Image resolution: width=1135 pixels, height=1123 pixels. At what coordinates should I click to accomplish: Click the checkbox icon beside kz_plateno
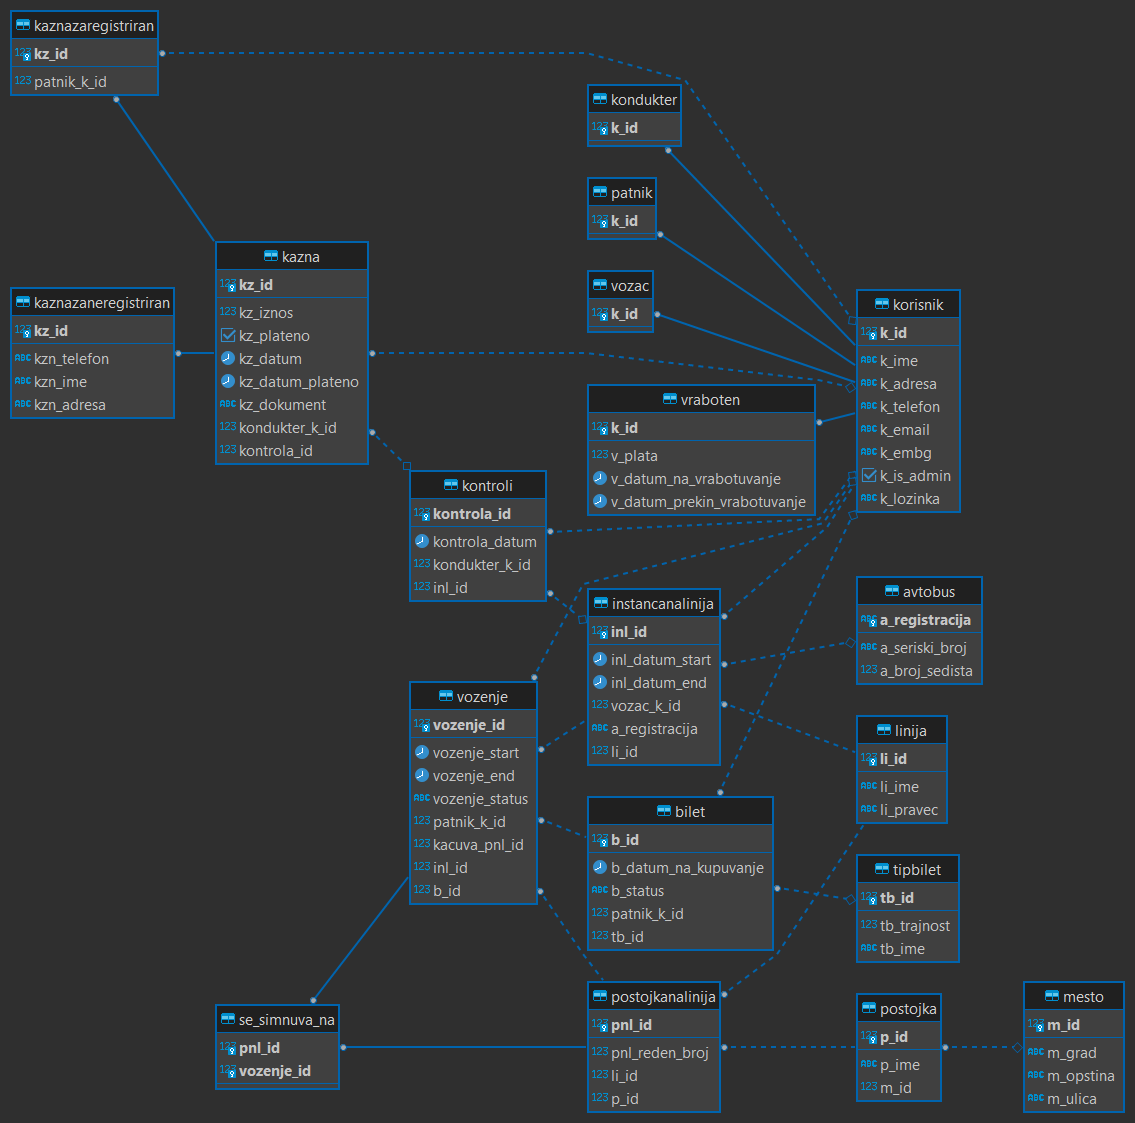pos(227,336)
